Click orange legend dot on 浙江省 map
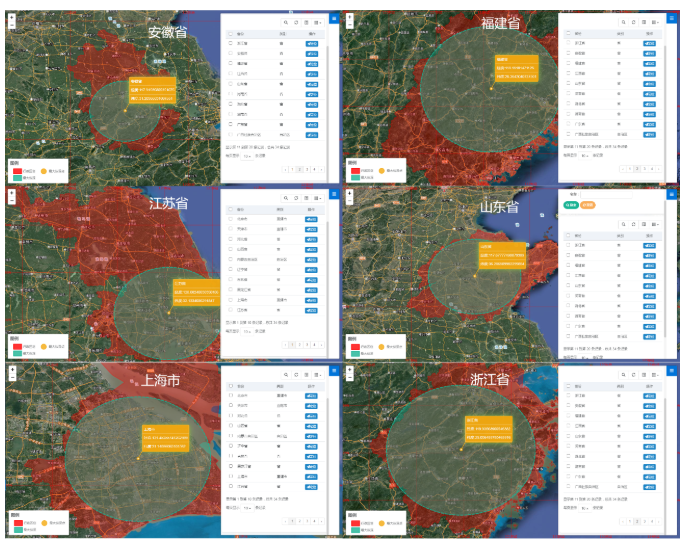The height and width of the screenshot is (541, 686). [x=382, y=523]
